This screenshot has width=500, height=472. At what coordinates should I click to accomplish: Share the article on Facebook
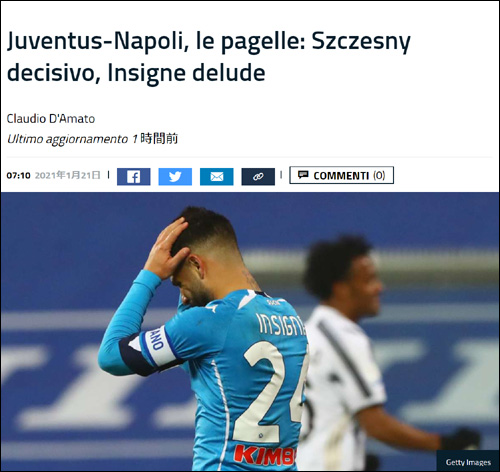tap(134, 176)
